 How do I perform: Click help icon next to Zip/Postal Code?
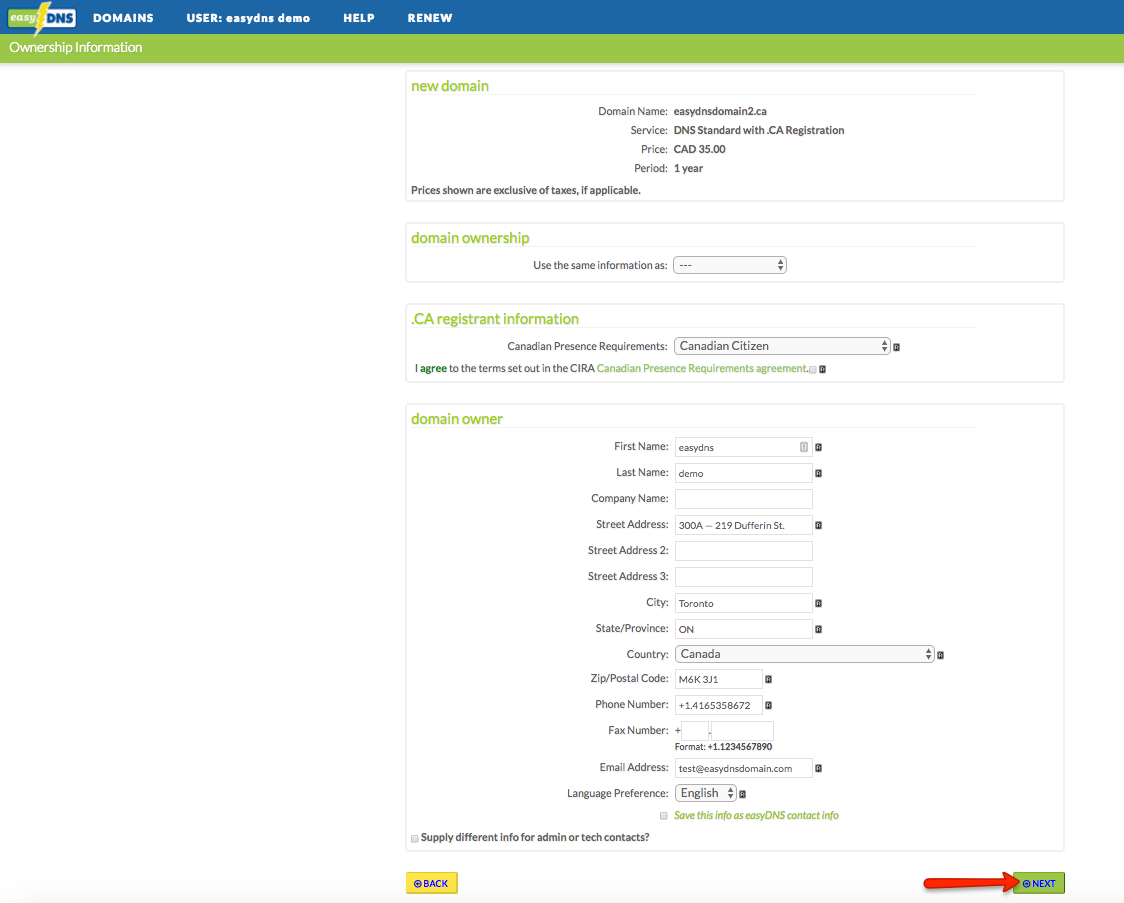(768, 679)
